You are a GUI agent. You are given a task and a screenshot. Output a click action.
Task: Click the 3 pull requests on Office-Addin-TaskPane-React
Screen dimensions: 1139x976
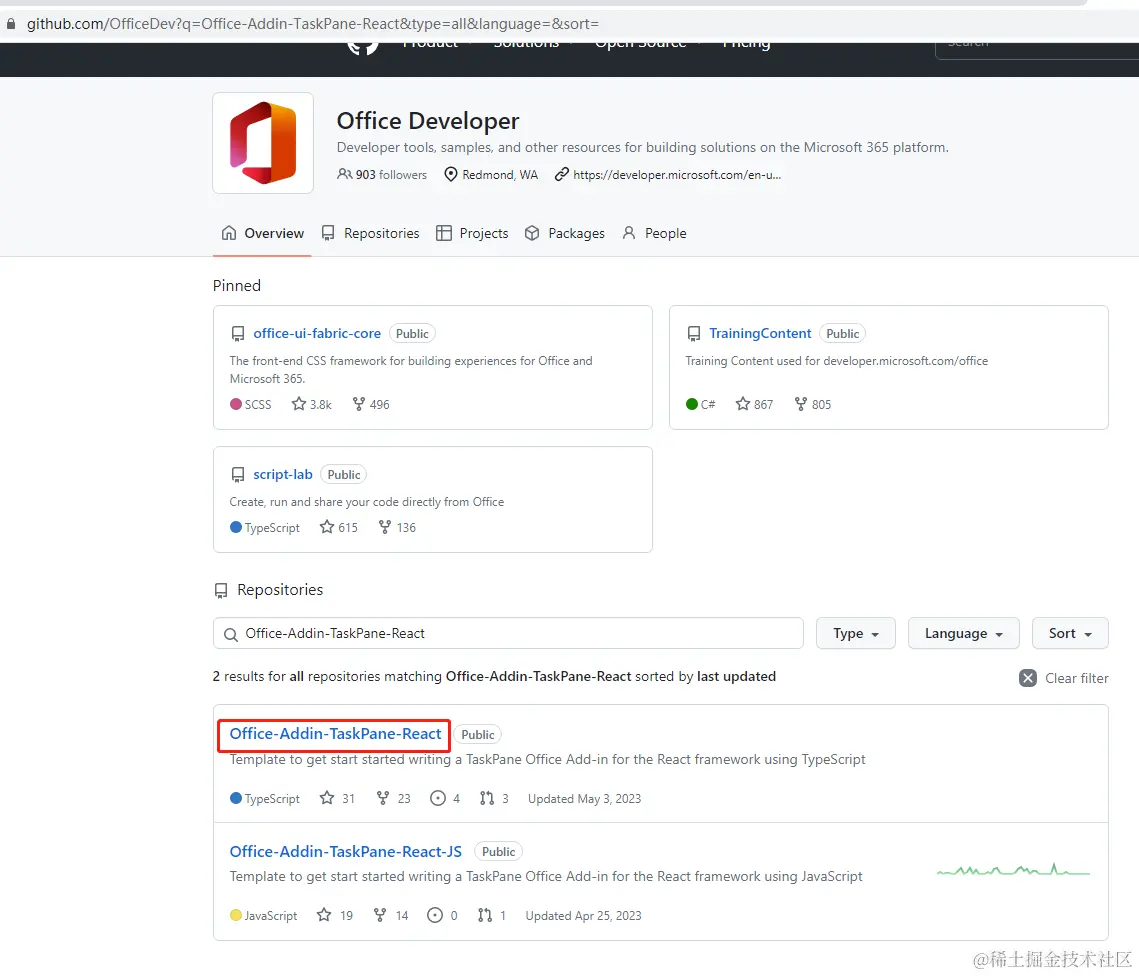494,799
